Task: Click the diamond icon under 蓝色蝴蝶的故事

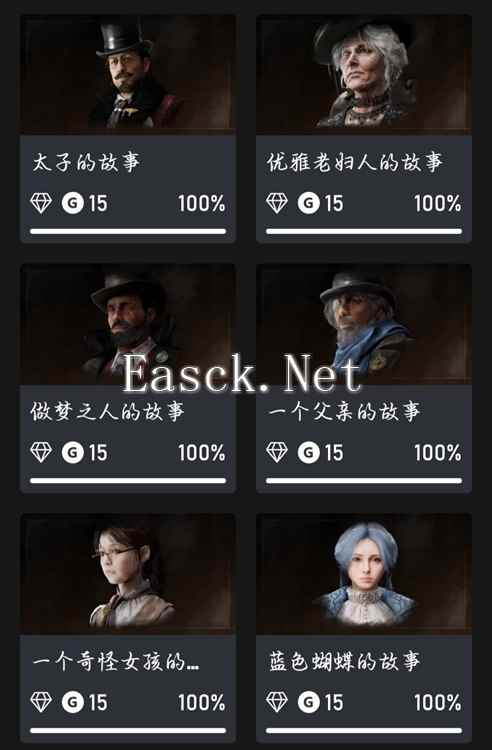Action: click(277, 702)
